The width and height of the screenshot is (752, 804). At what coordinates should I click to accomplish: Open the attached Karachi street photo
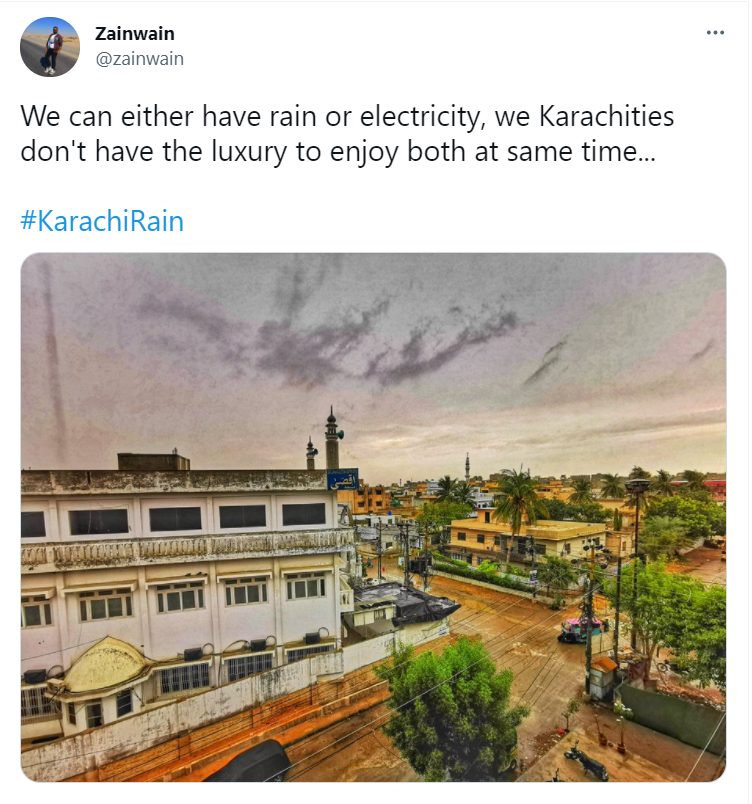point(373,517)
